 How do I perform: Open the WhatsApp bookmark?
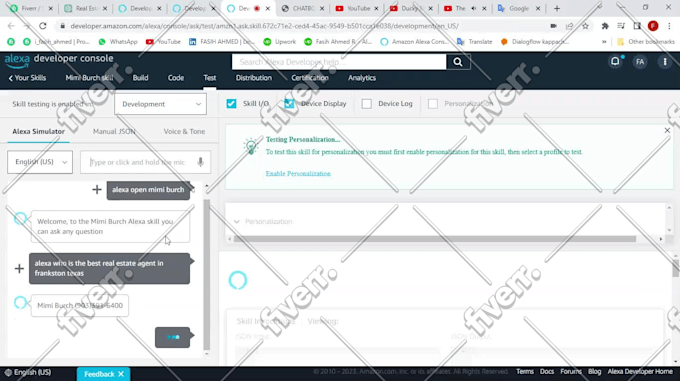[x=118, y=42]
